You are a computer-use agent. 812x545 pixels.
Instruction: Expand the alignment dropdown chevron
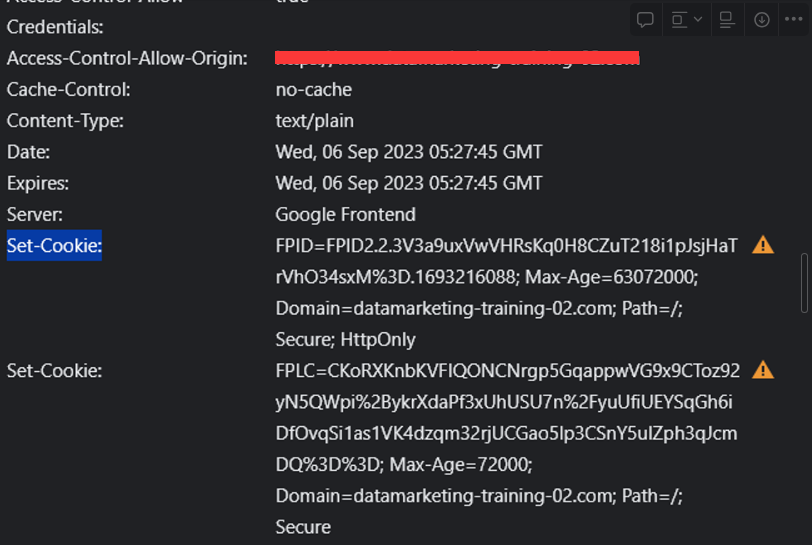click(698, 20)
